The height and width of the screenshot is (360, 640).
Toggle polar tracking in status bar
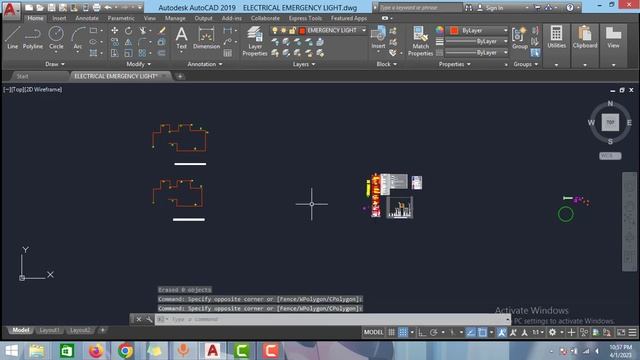click(x=433, y=332)
